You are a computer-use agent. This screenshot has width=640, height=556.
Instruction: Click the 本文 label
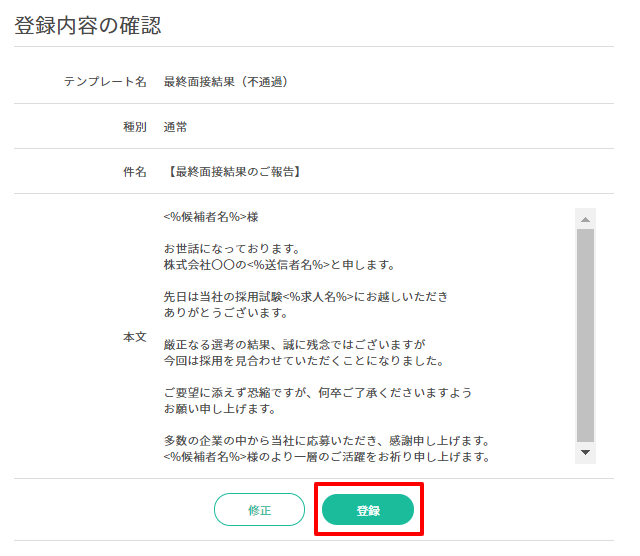click(134, 337)
